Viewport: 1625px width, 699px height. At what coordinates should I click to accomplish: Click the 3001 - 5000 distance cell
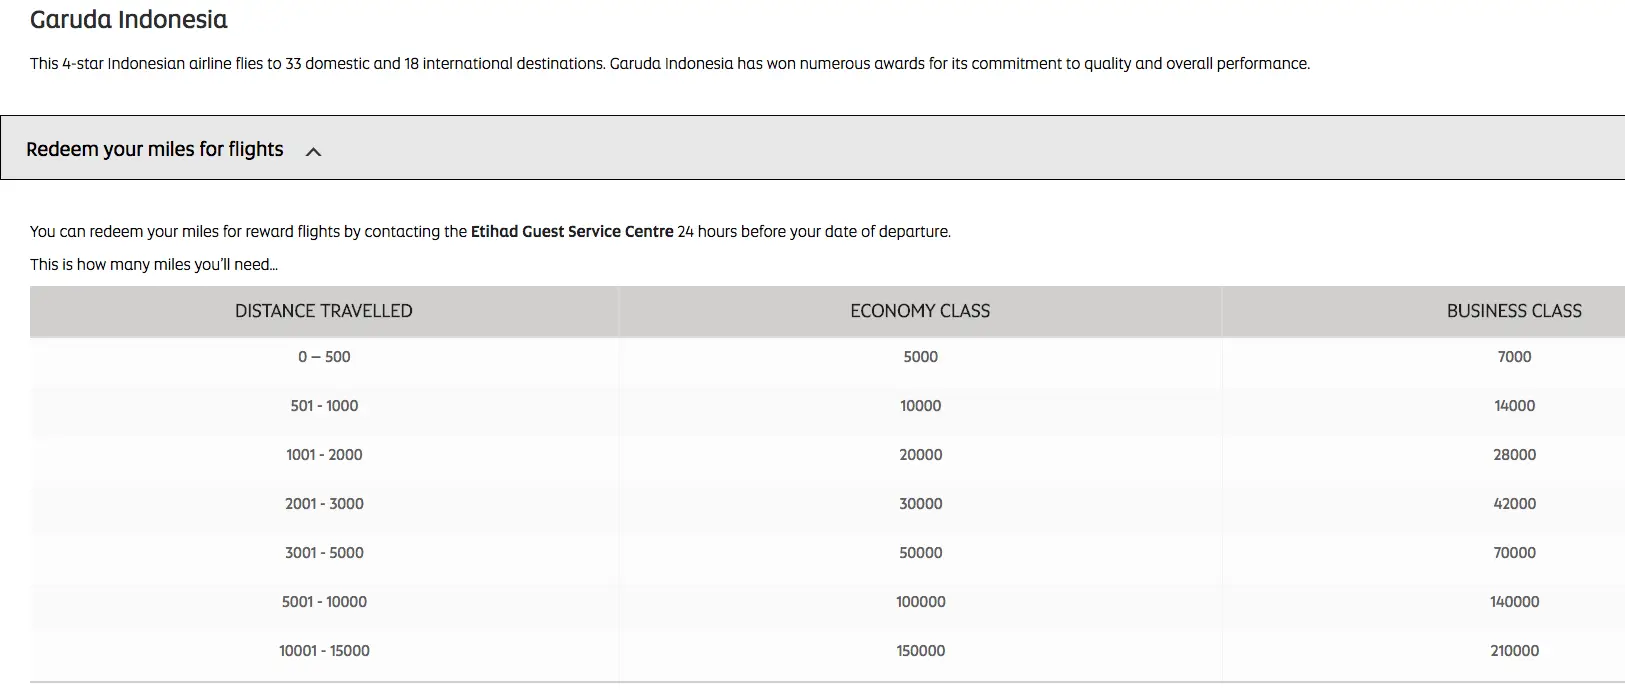[324, 553]
